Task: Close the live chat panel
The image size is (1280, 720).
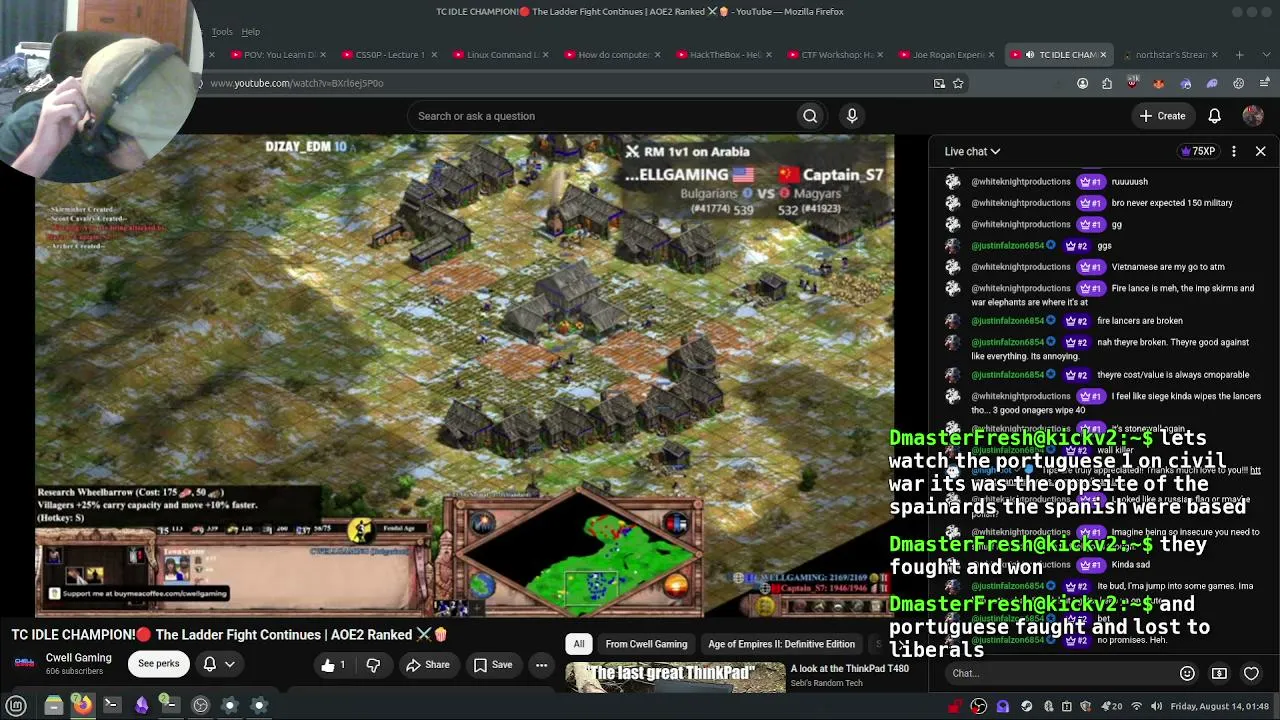Action: 1260,151
